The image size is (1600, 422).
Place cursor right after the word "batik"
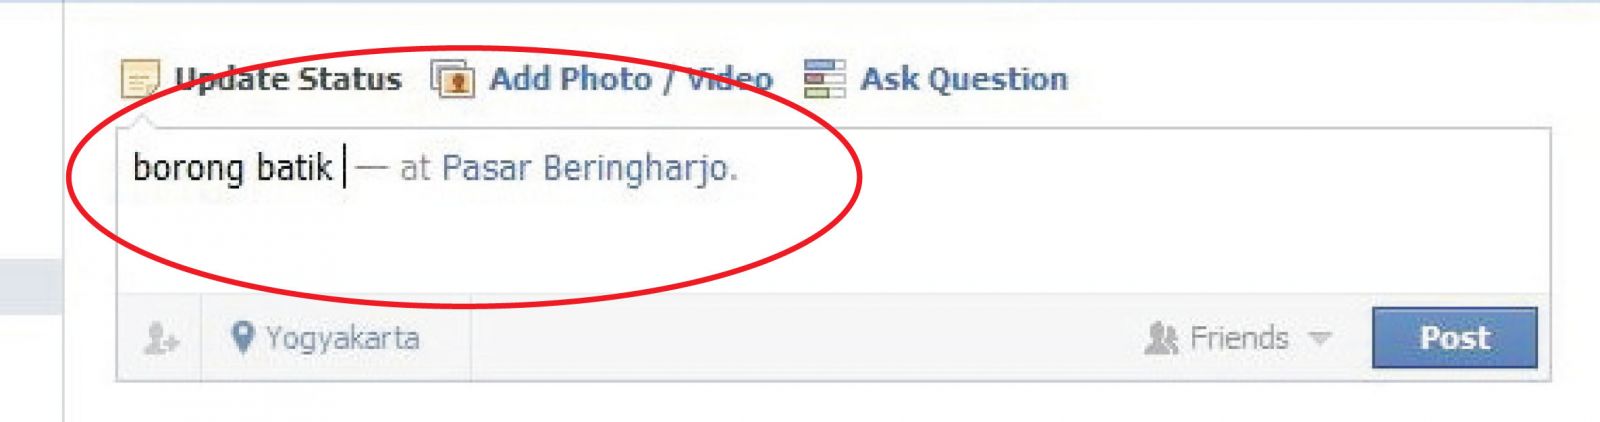pyautogui.click(x=336, y=168)
